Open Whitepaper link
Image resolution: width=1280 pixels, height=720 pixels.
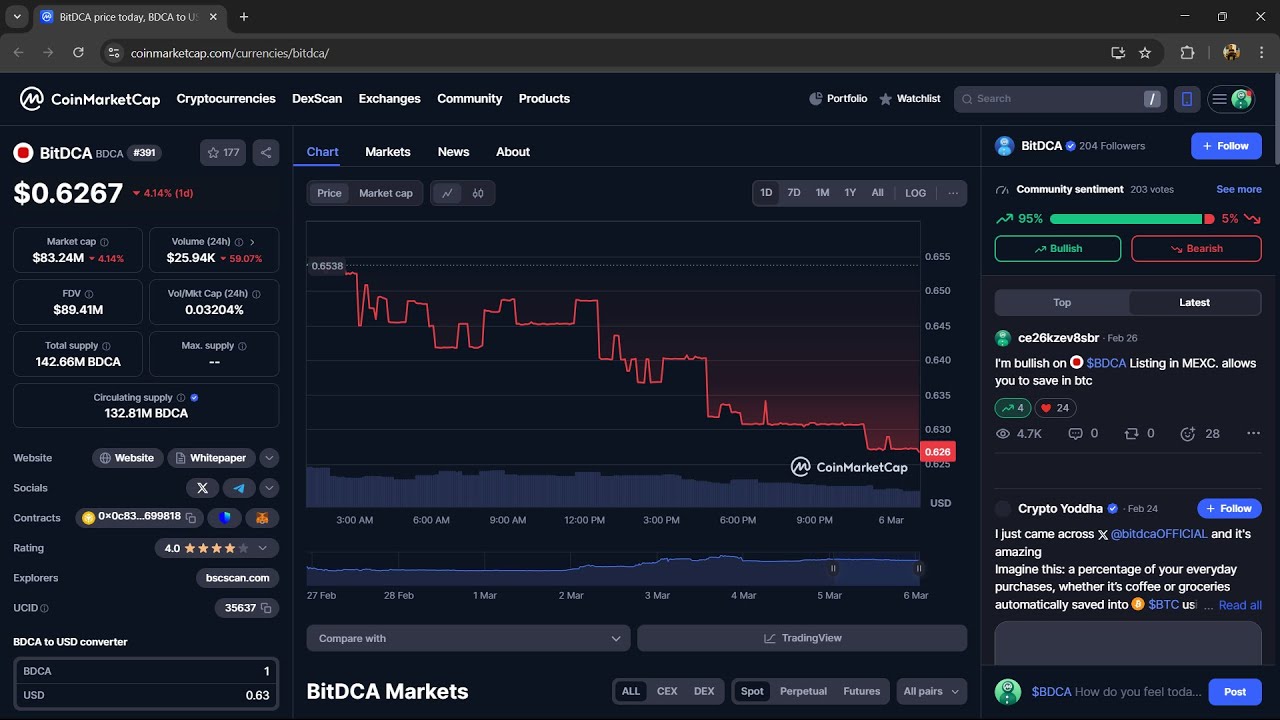click(x=211, y=458)
